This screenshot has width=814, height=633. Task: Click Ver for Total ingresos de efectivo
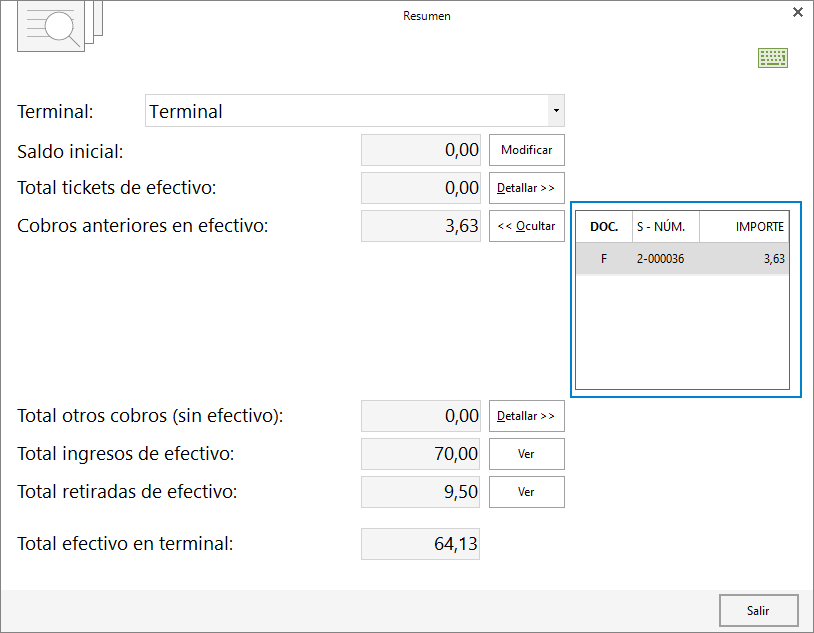point(526,454)
